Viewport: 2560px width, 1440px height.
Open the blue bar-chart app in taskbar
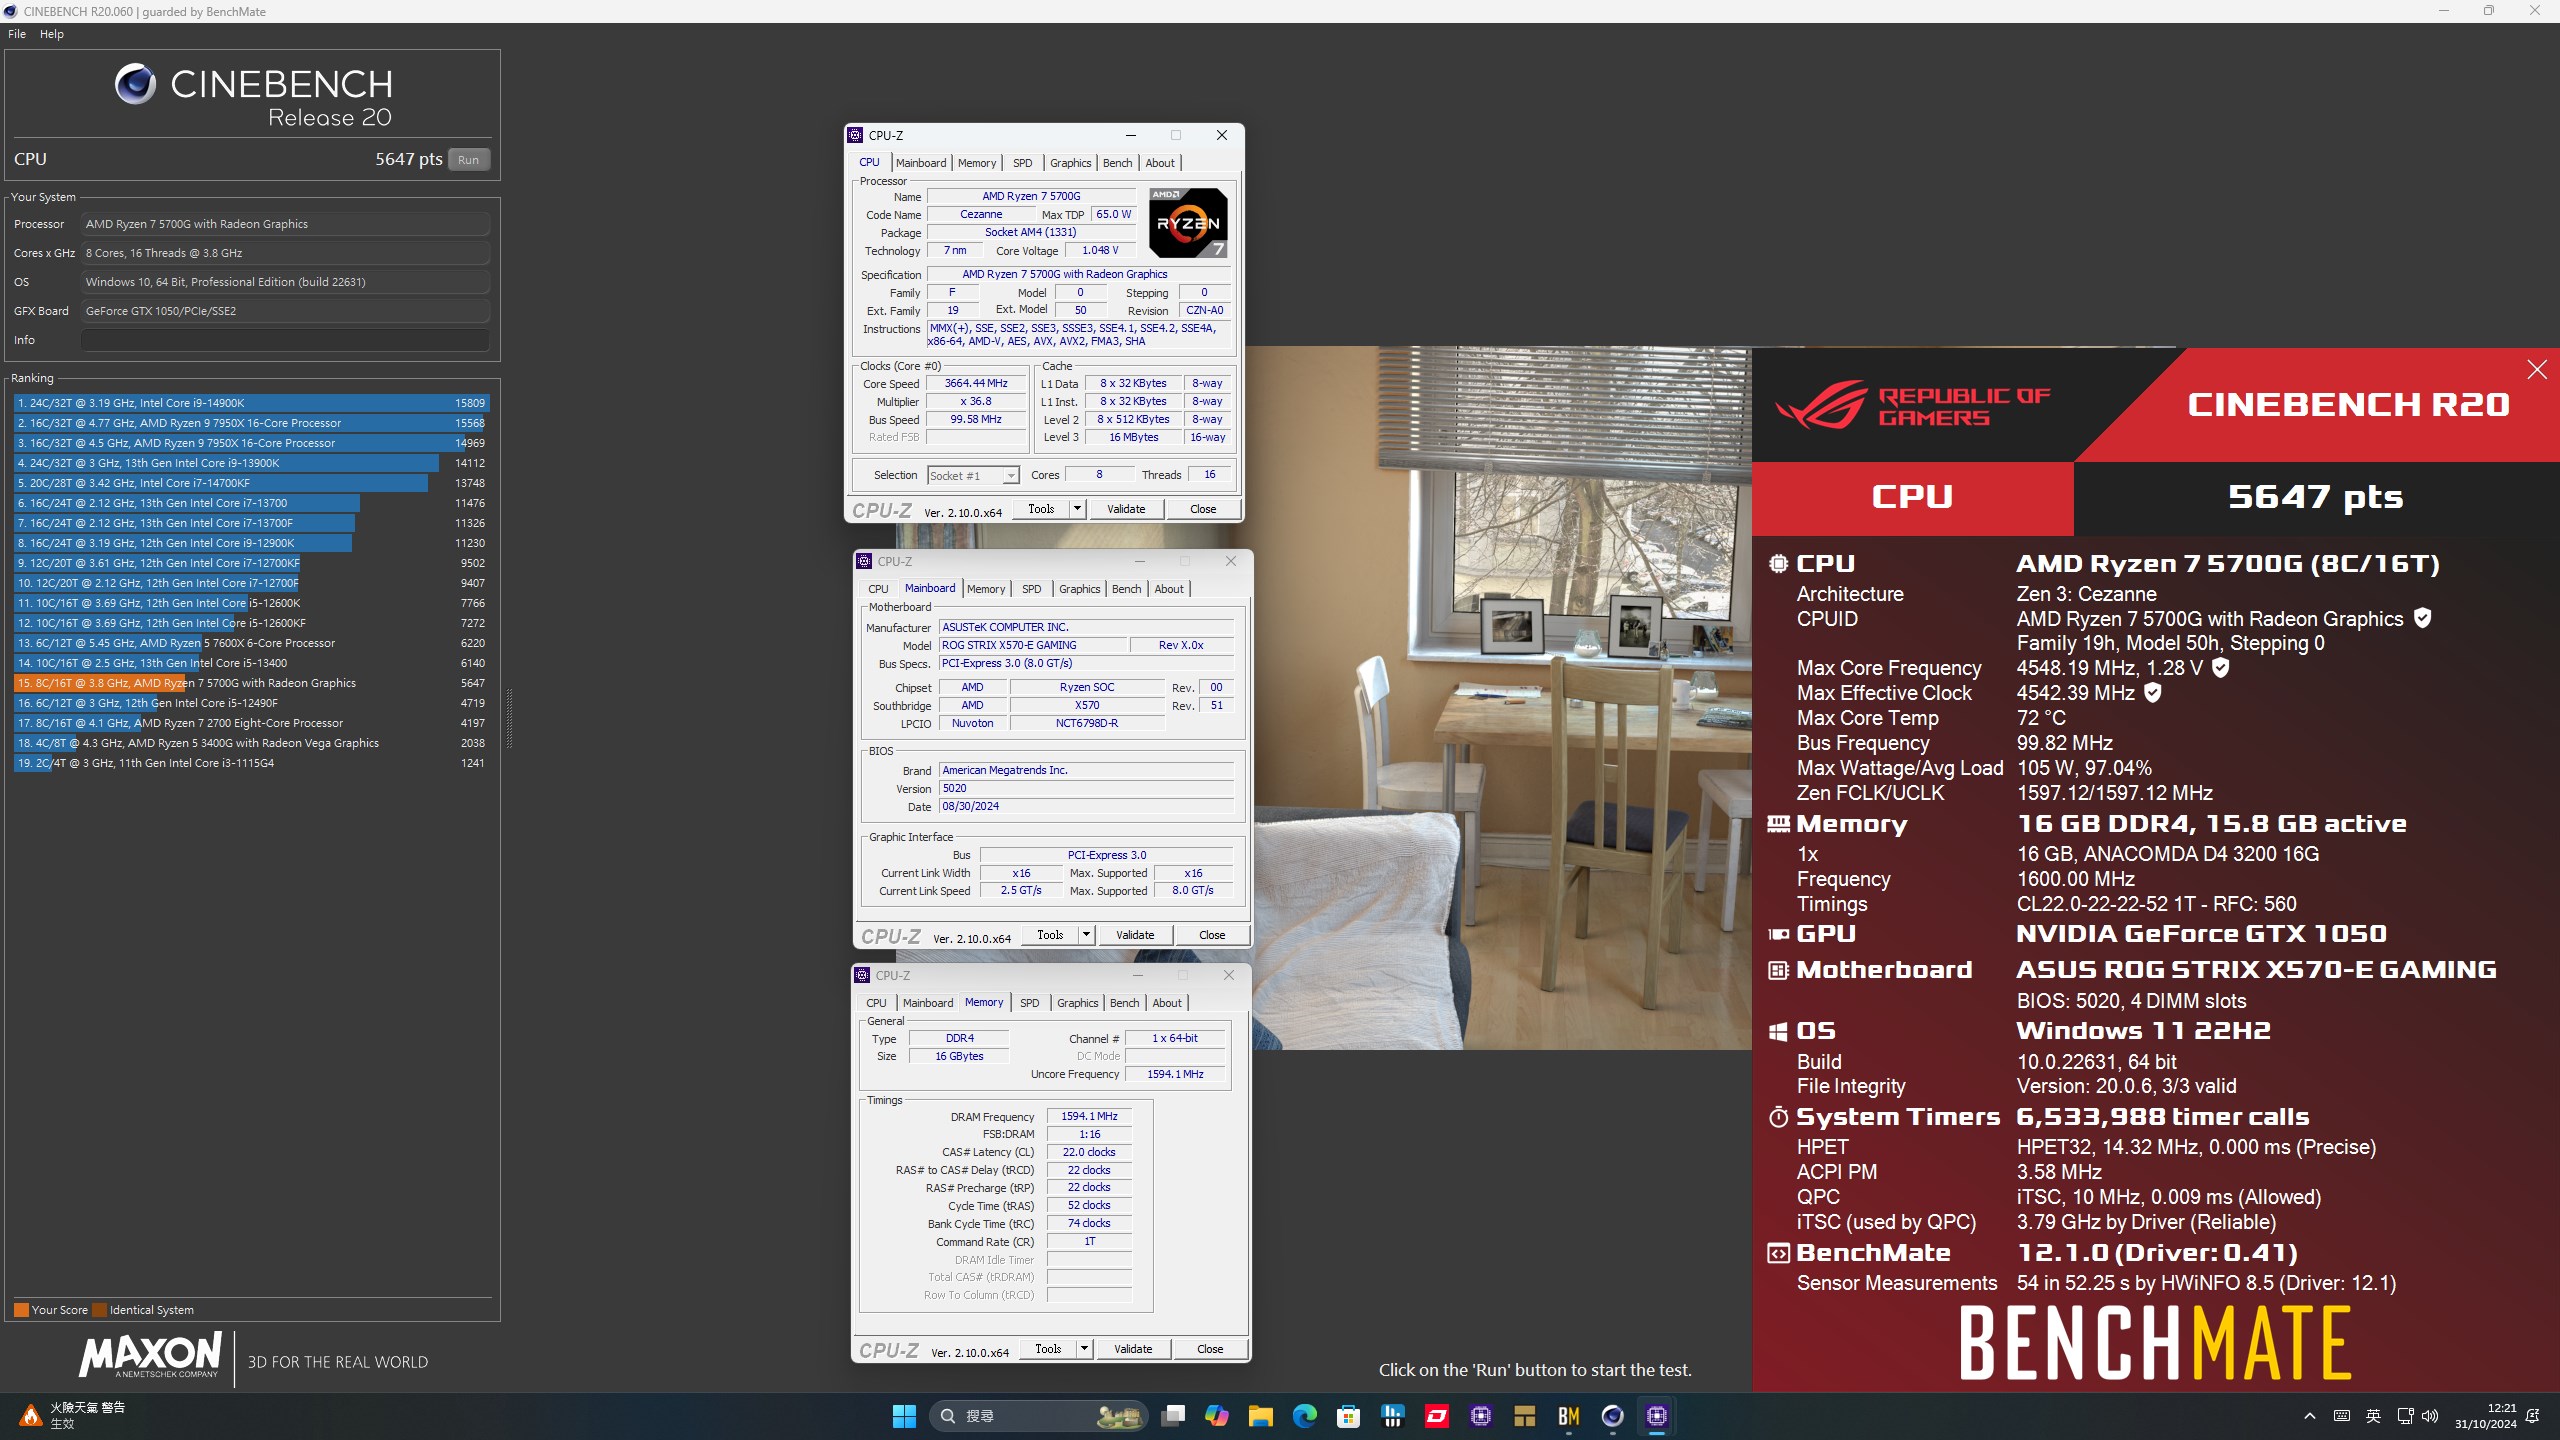pyautogui.click(x=1392, y=1416)
